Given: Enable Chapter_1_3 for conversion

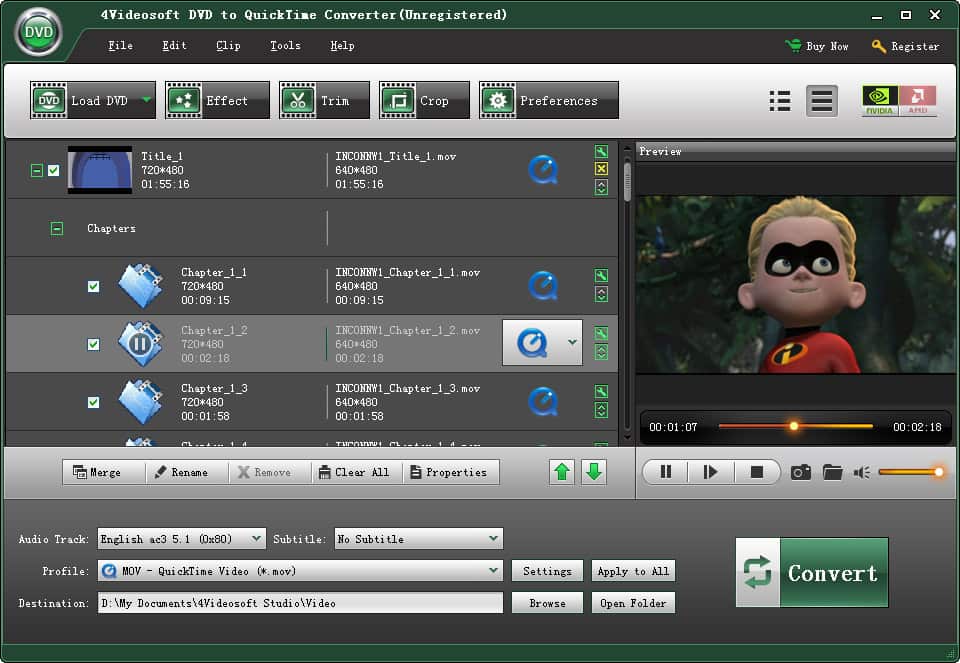Looking at the screenshot, I should 93,402.
